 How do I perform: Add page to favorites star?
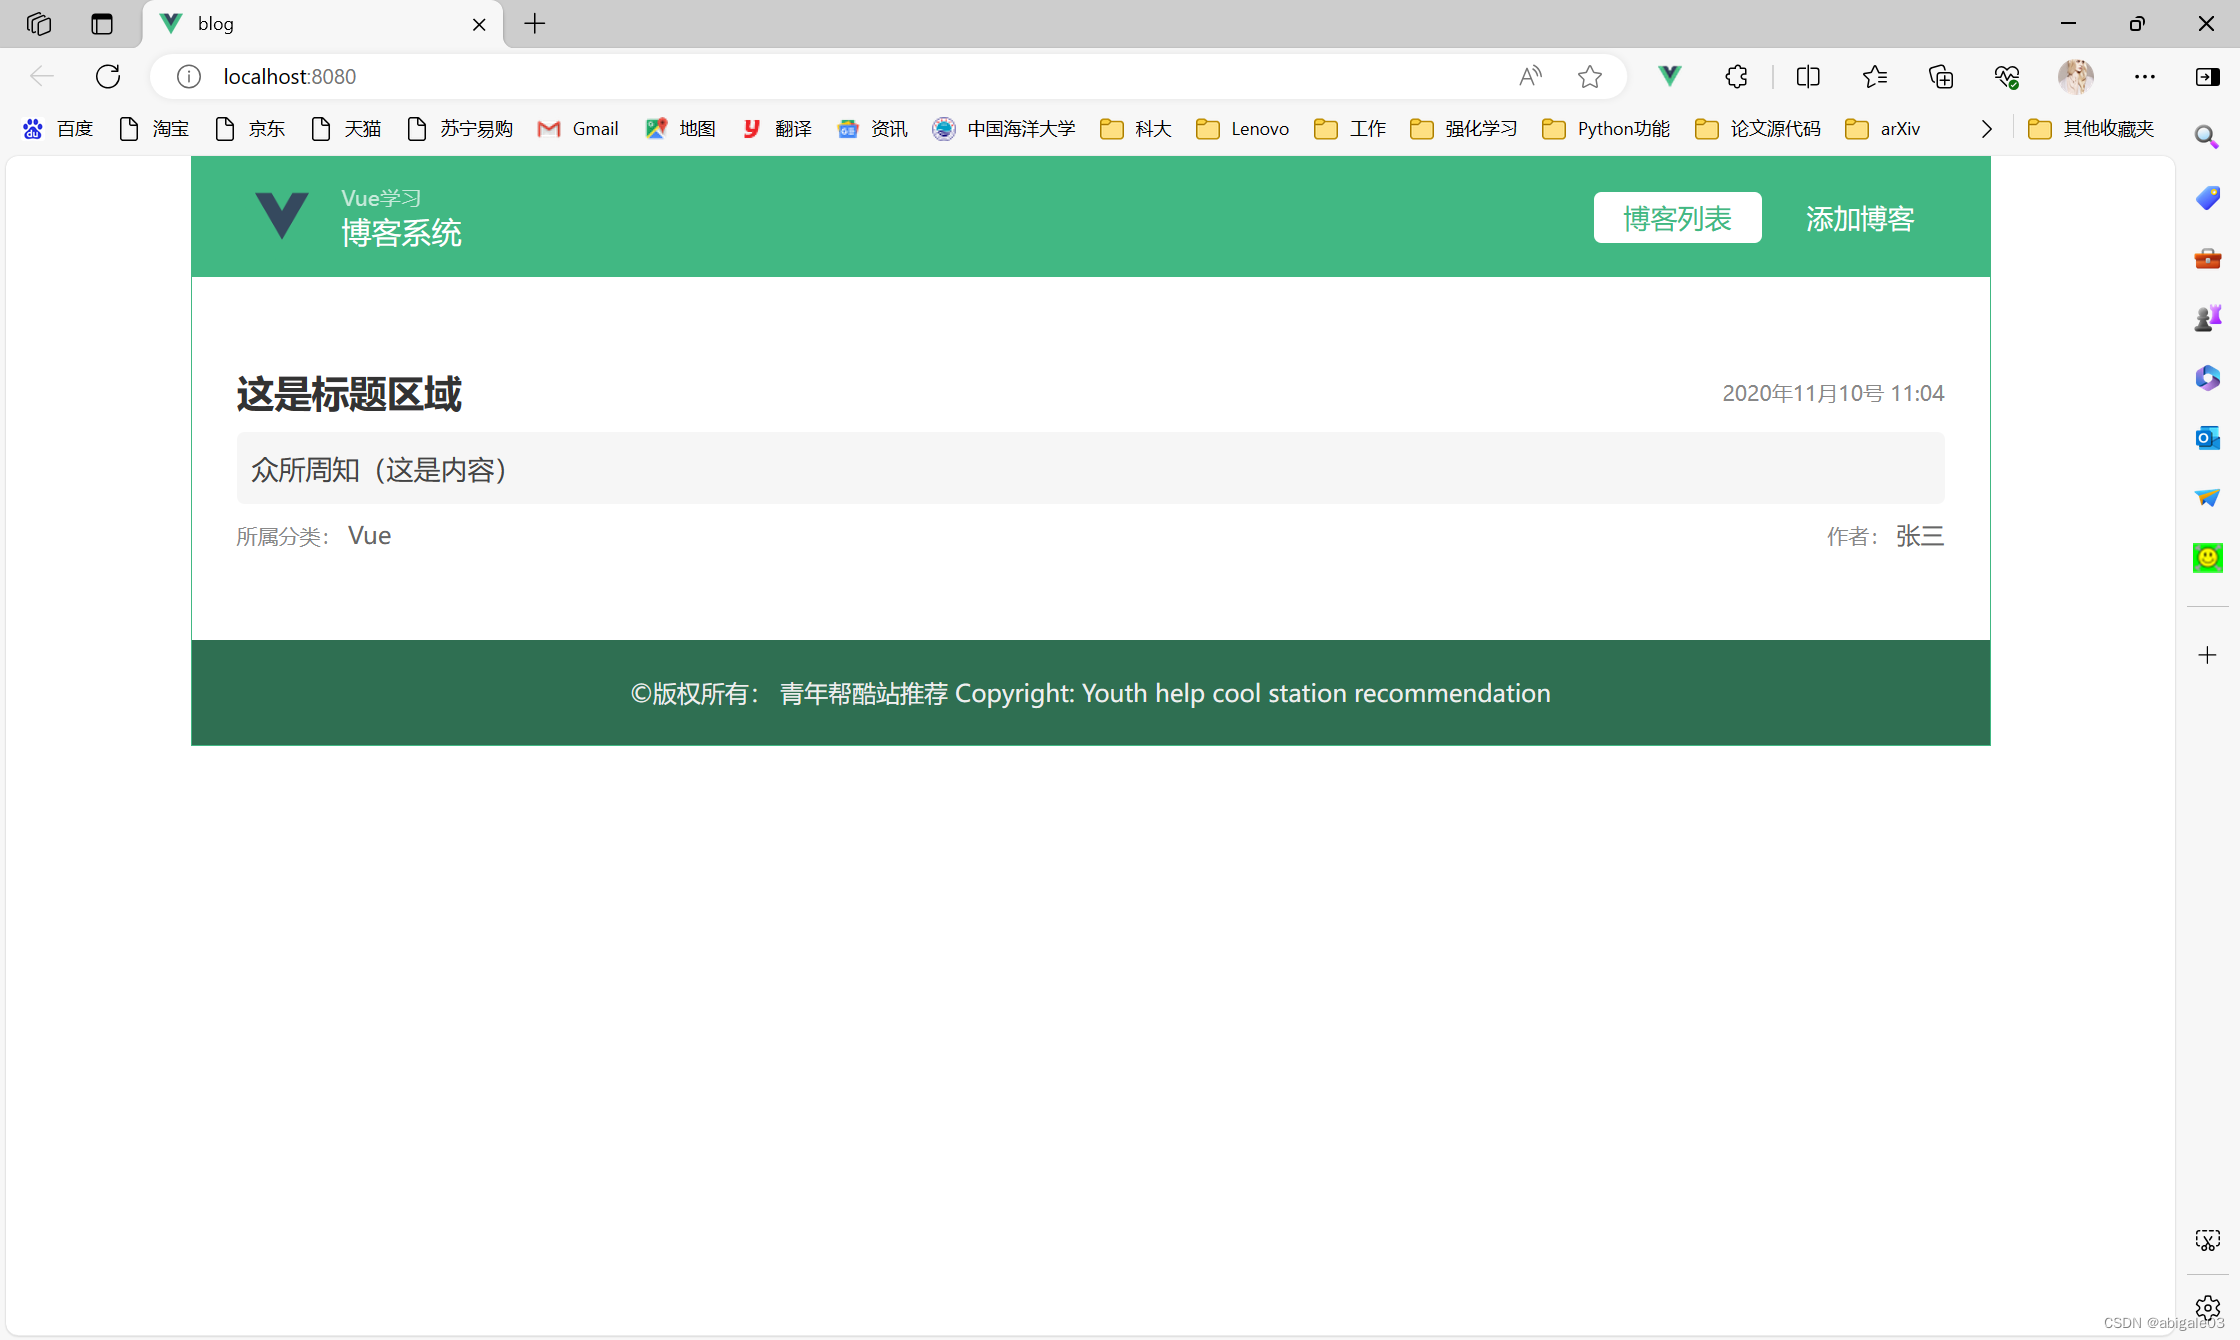(1589, 76)
